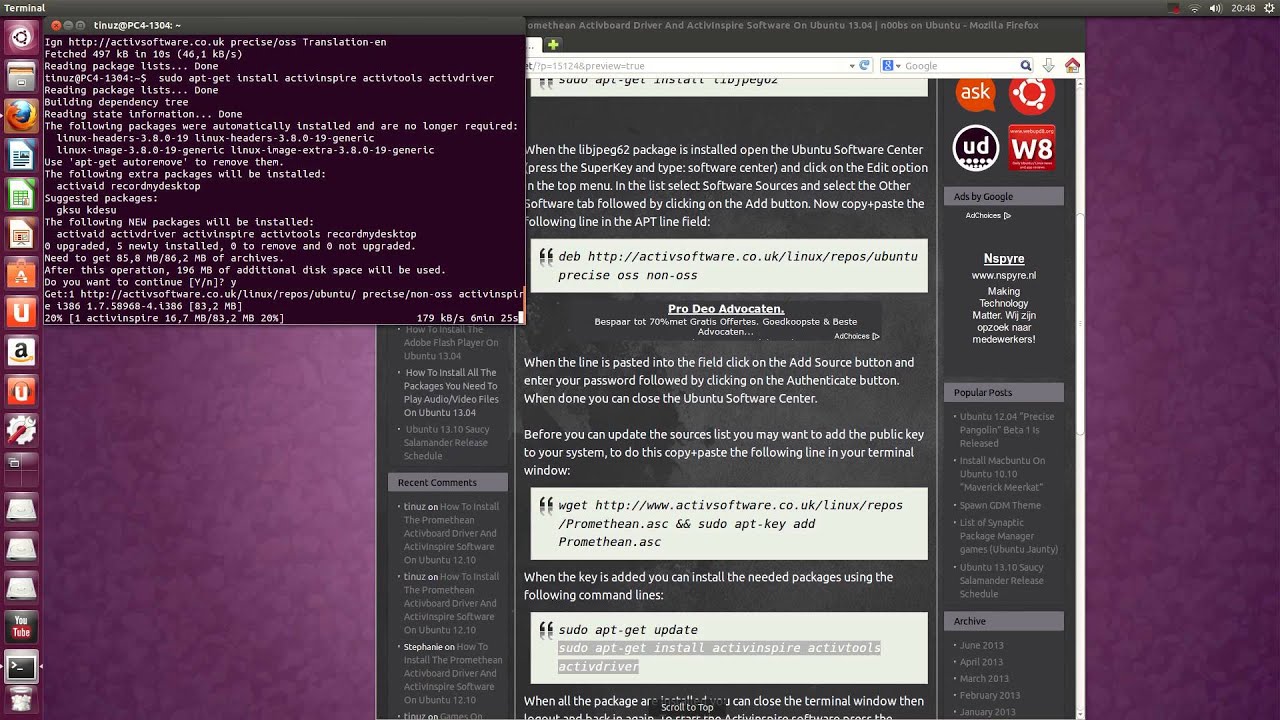Open the Google search engine dropdown

point(892,65)
